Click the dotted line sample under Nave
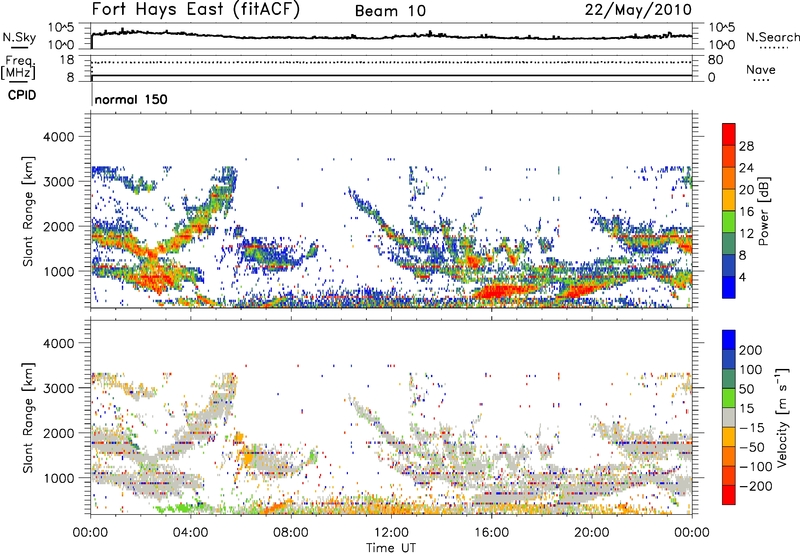This screenshot has width=800, height=554. coord(762,80)
